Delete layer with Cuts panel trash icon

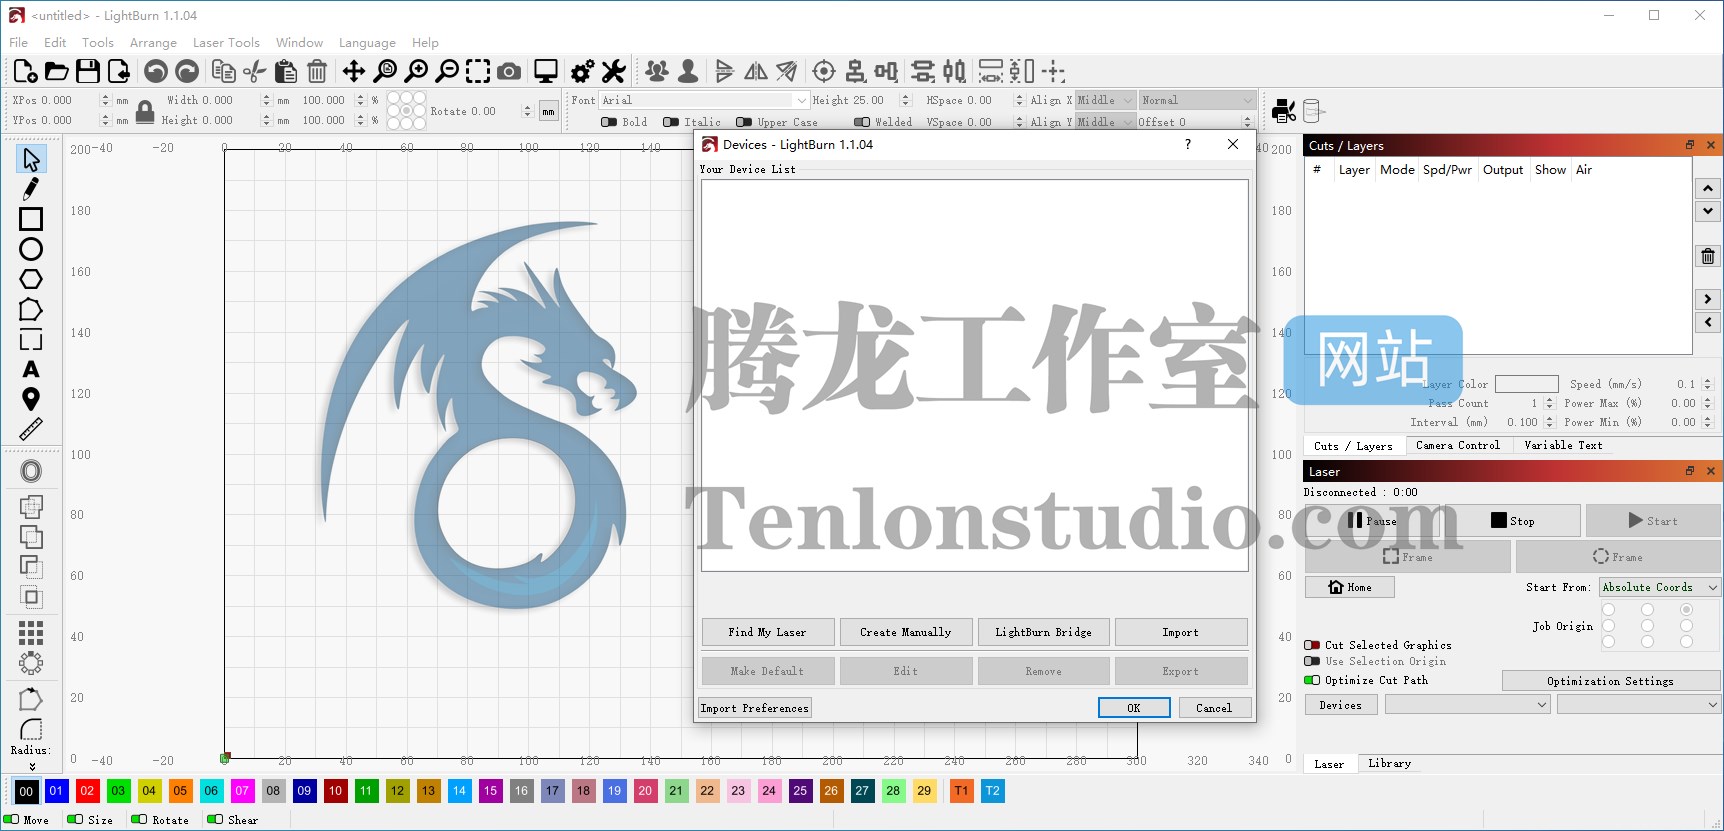pos(1708,256)
